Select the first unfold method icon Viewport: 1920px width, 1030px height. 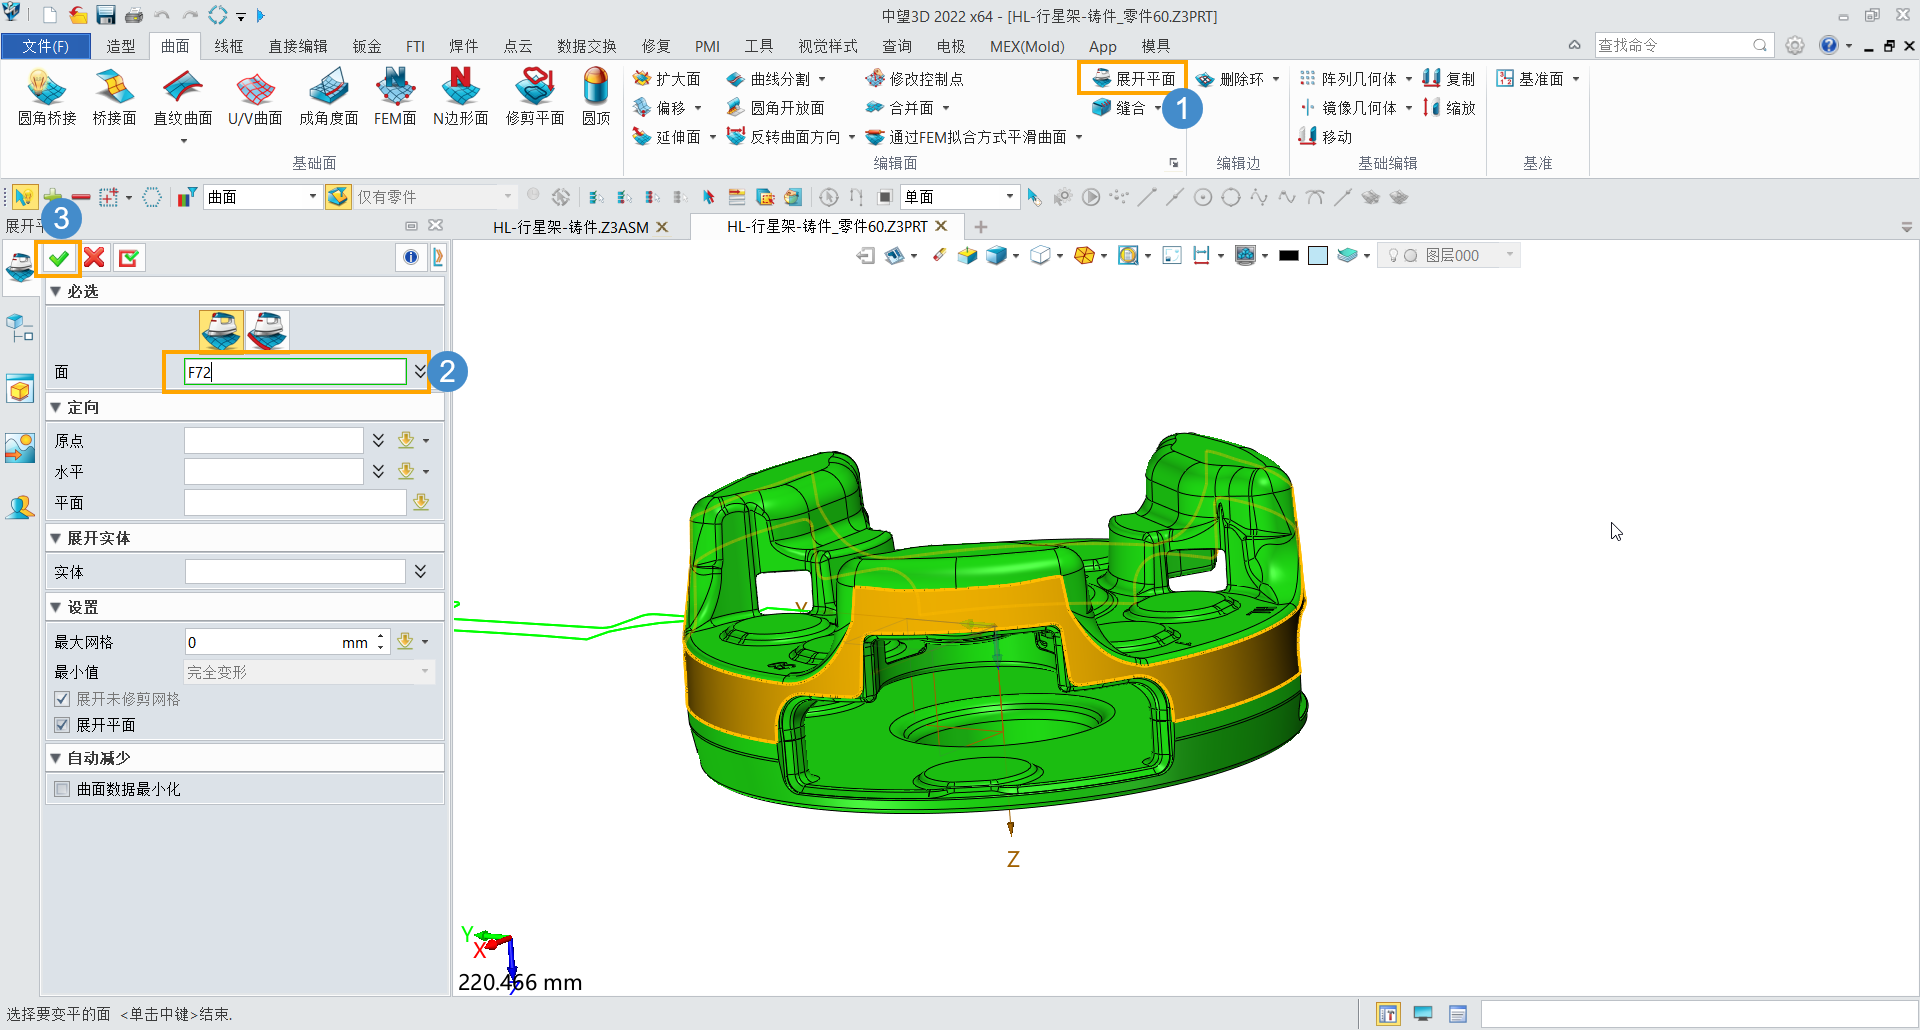tap(221, 330)
